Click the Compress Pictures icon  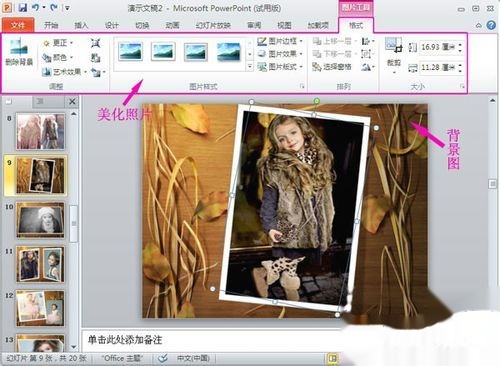click(95, 43)
